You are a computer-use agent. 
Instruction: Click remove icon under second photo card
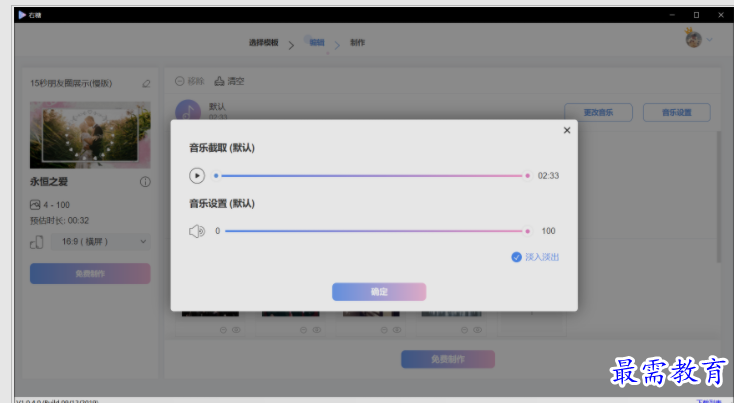(303, 330)
